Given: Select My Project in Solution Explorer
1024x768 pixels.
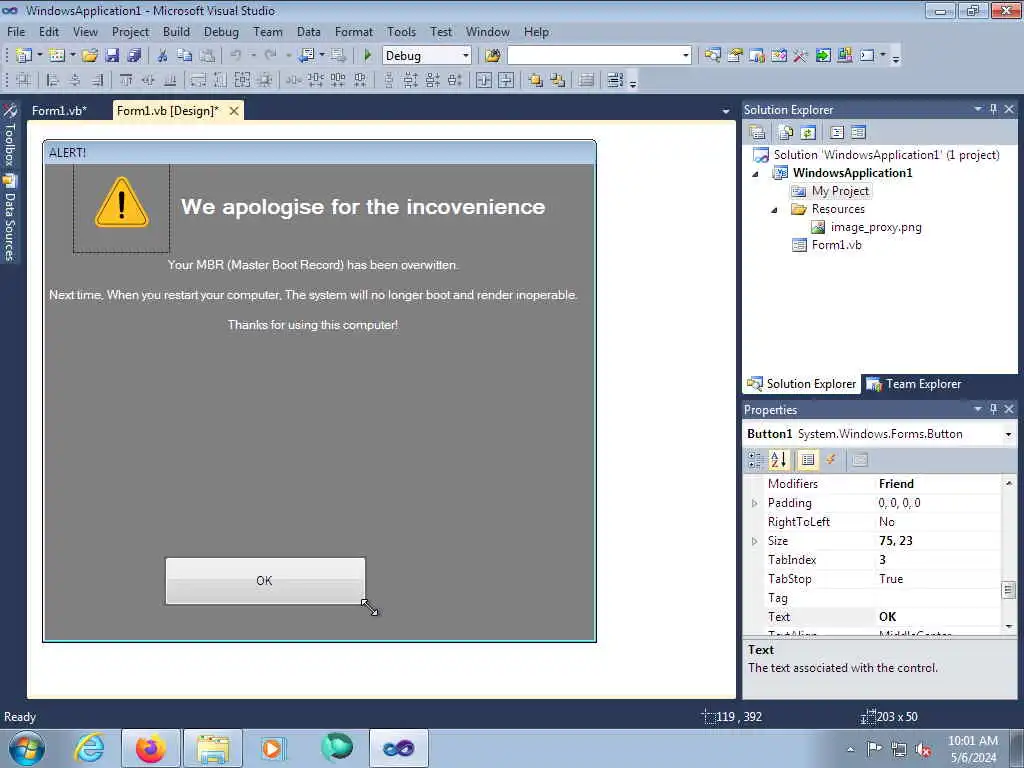Looking at the screenshot, I should click(840, 191).
